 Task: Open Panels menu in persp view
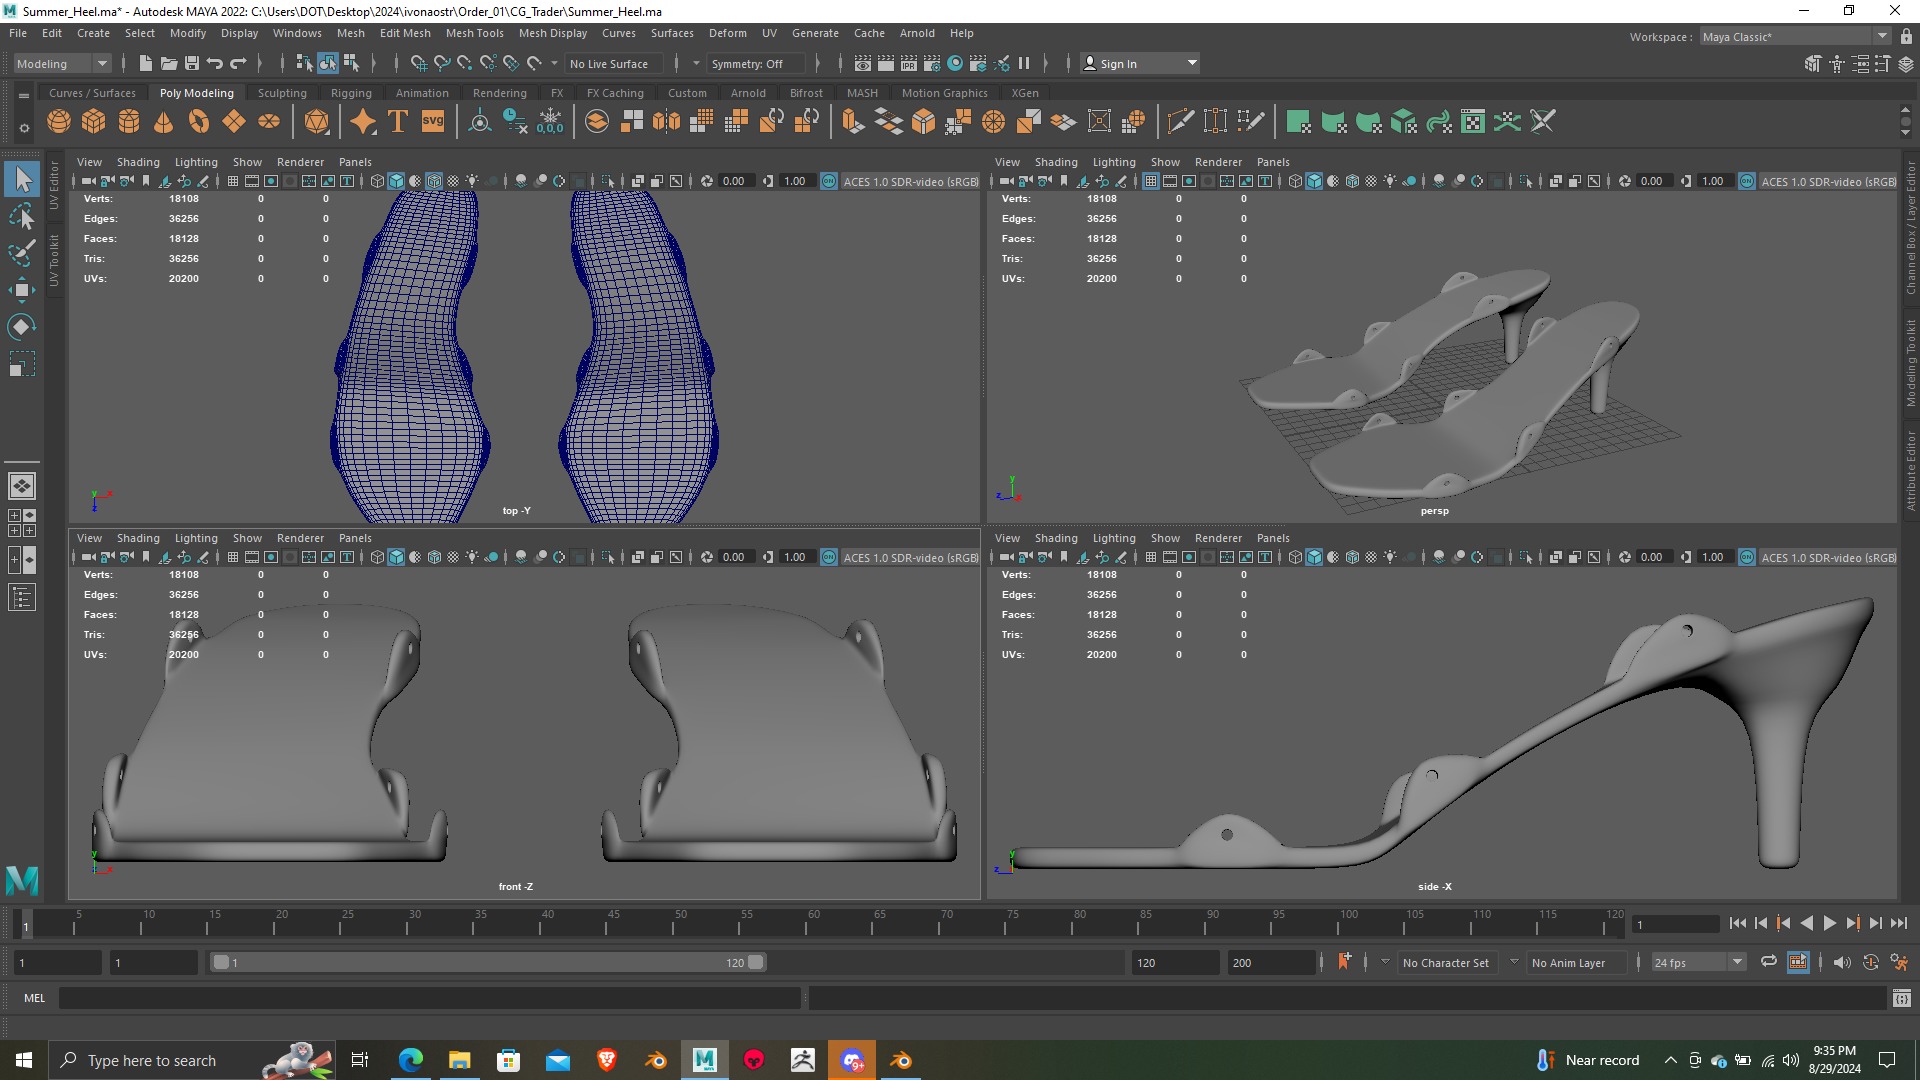(x=1273, y=162)
